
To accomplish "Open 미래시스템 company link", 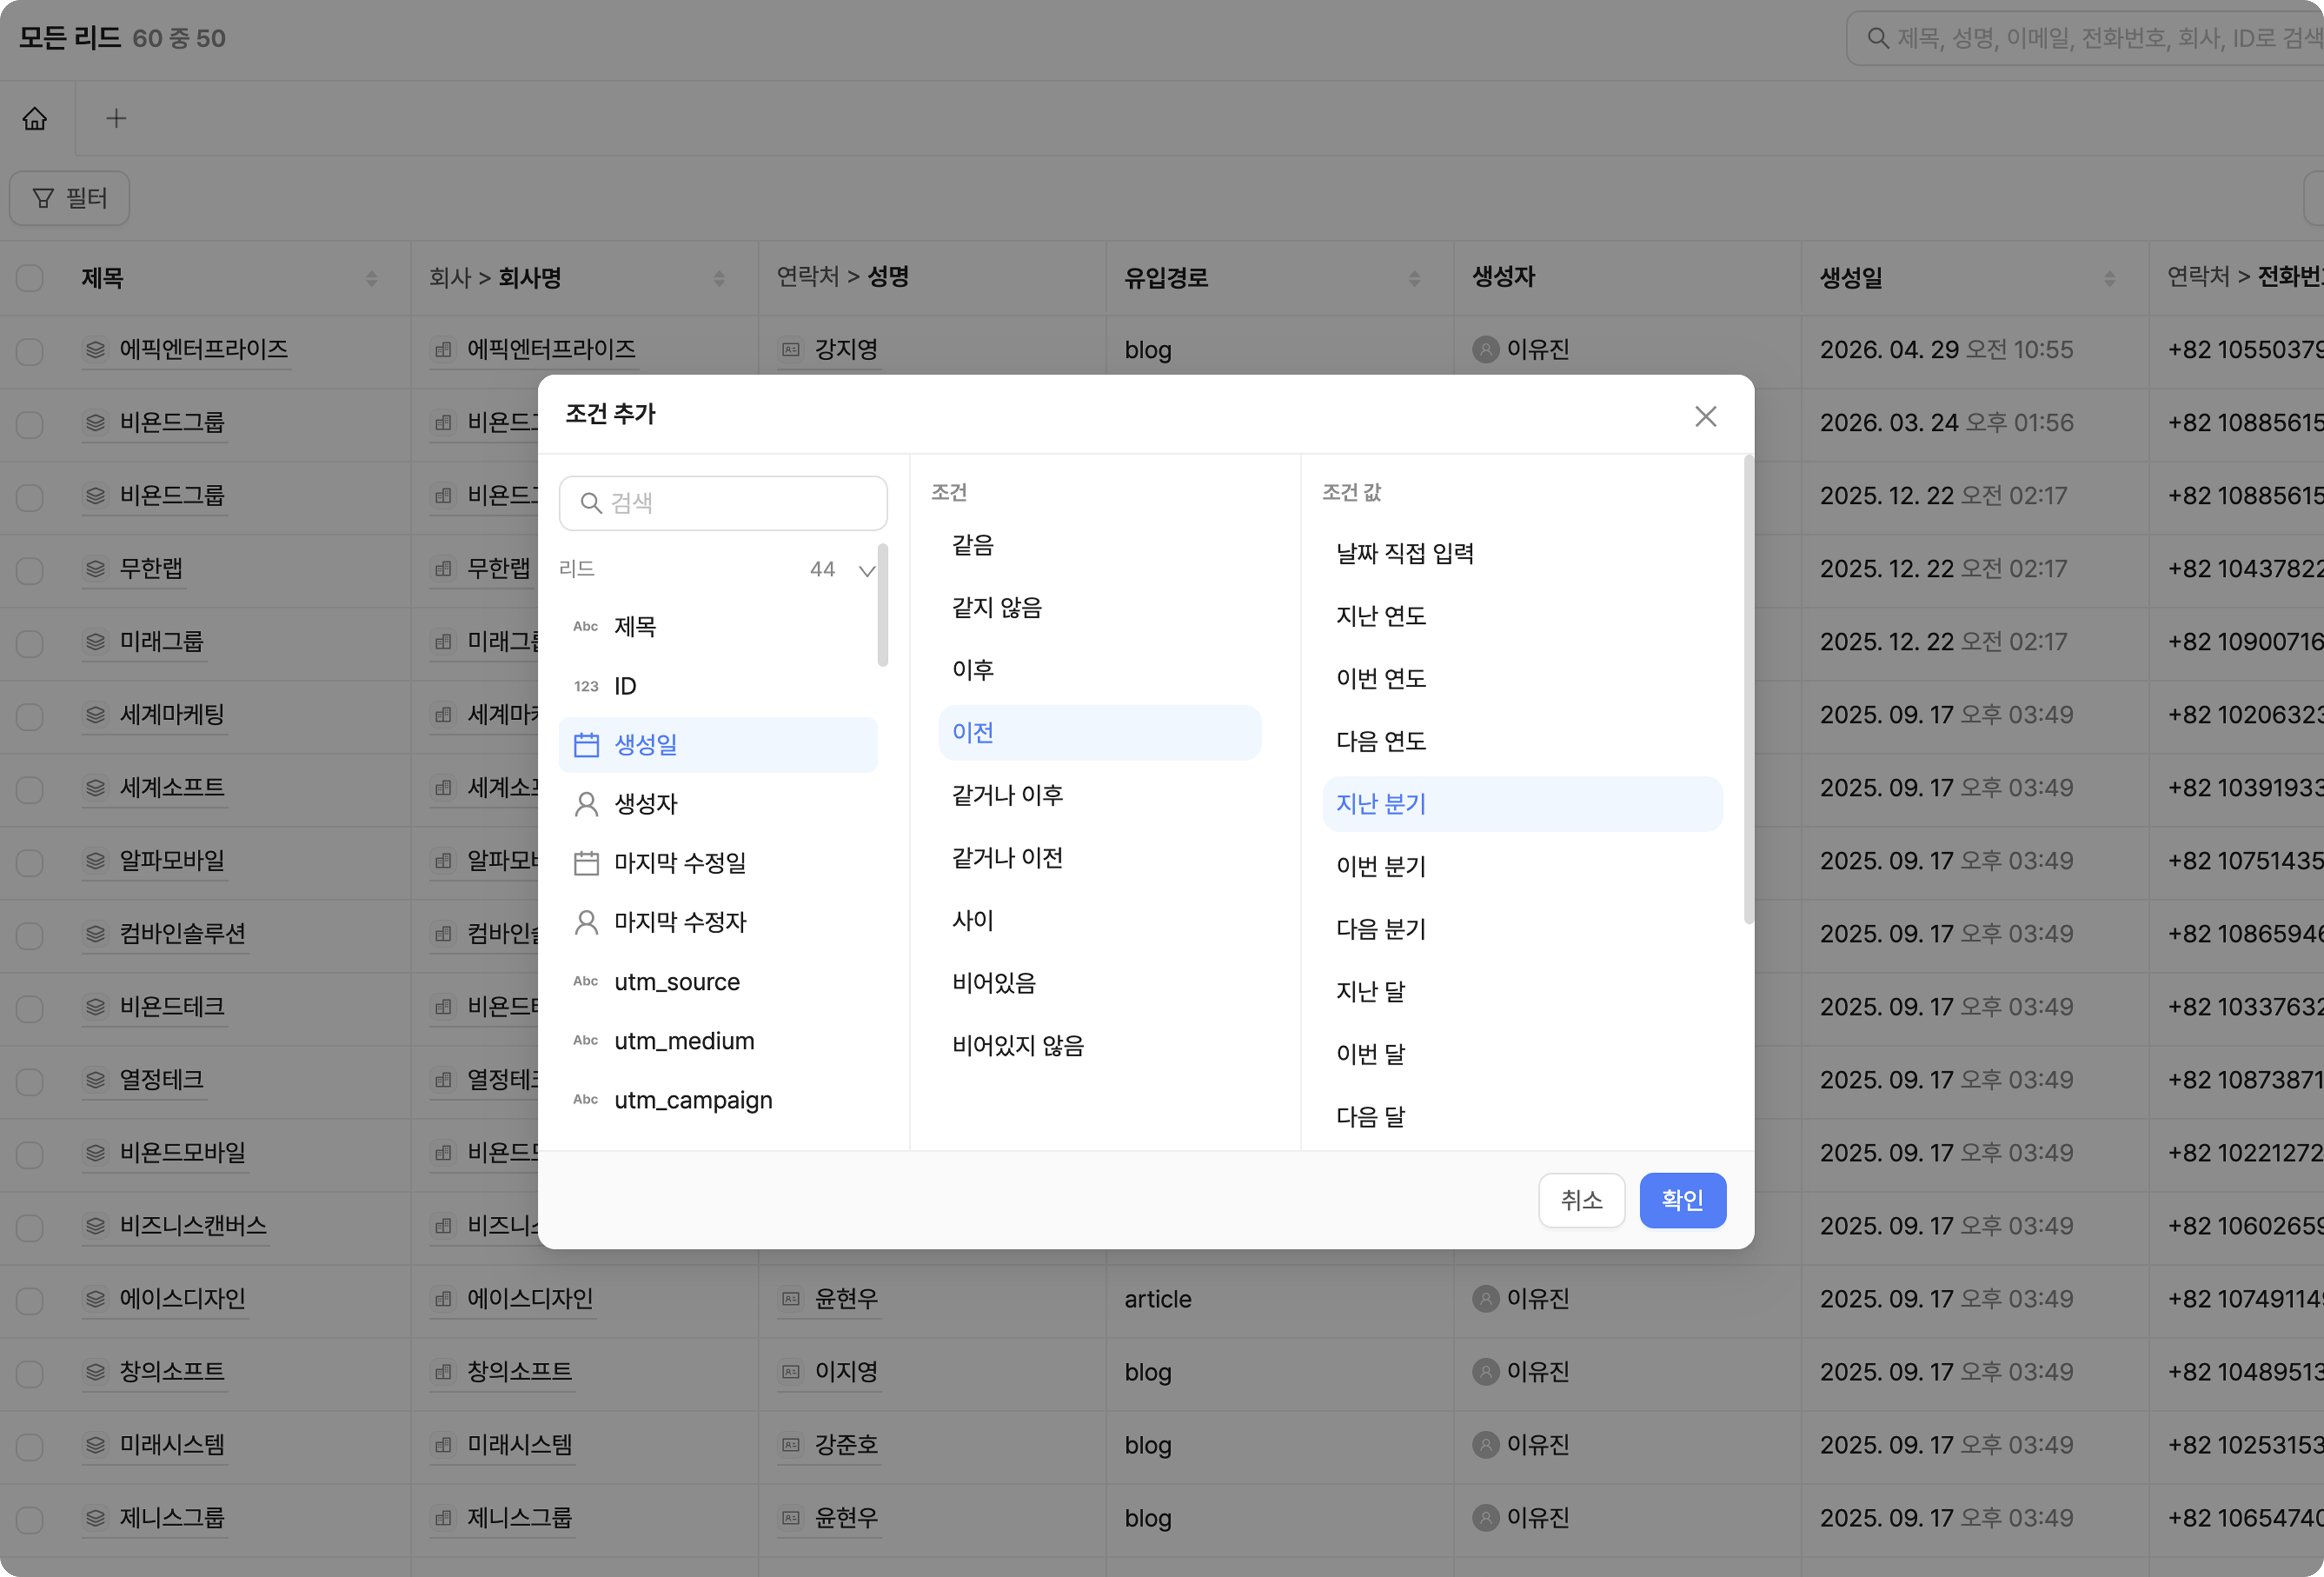I will click(520, 1445).
